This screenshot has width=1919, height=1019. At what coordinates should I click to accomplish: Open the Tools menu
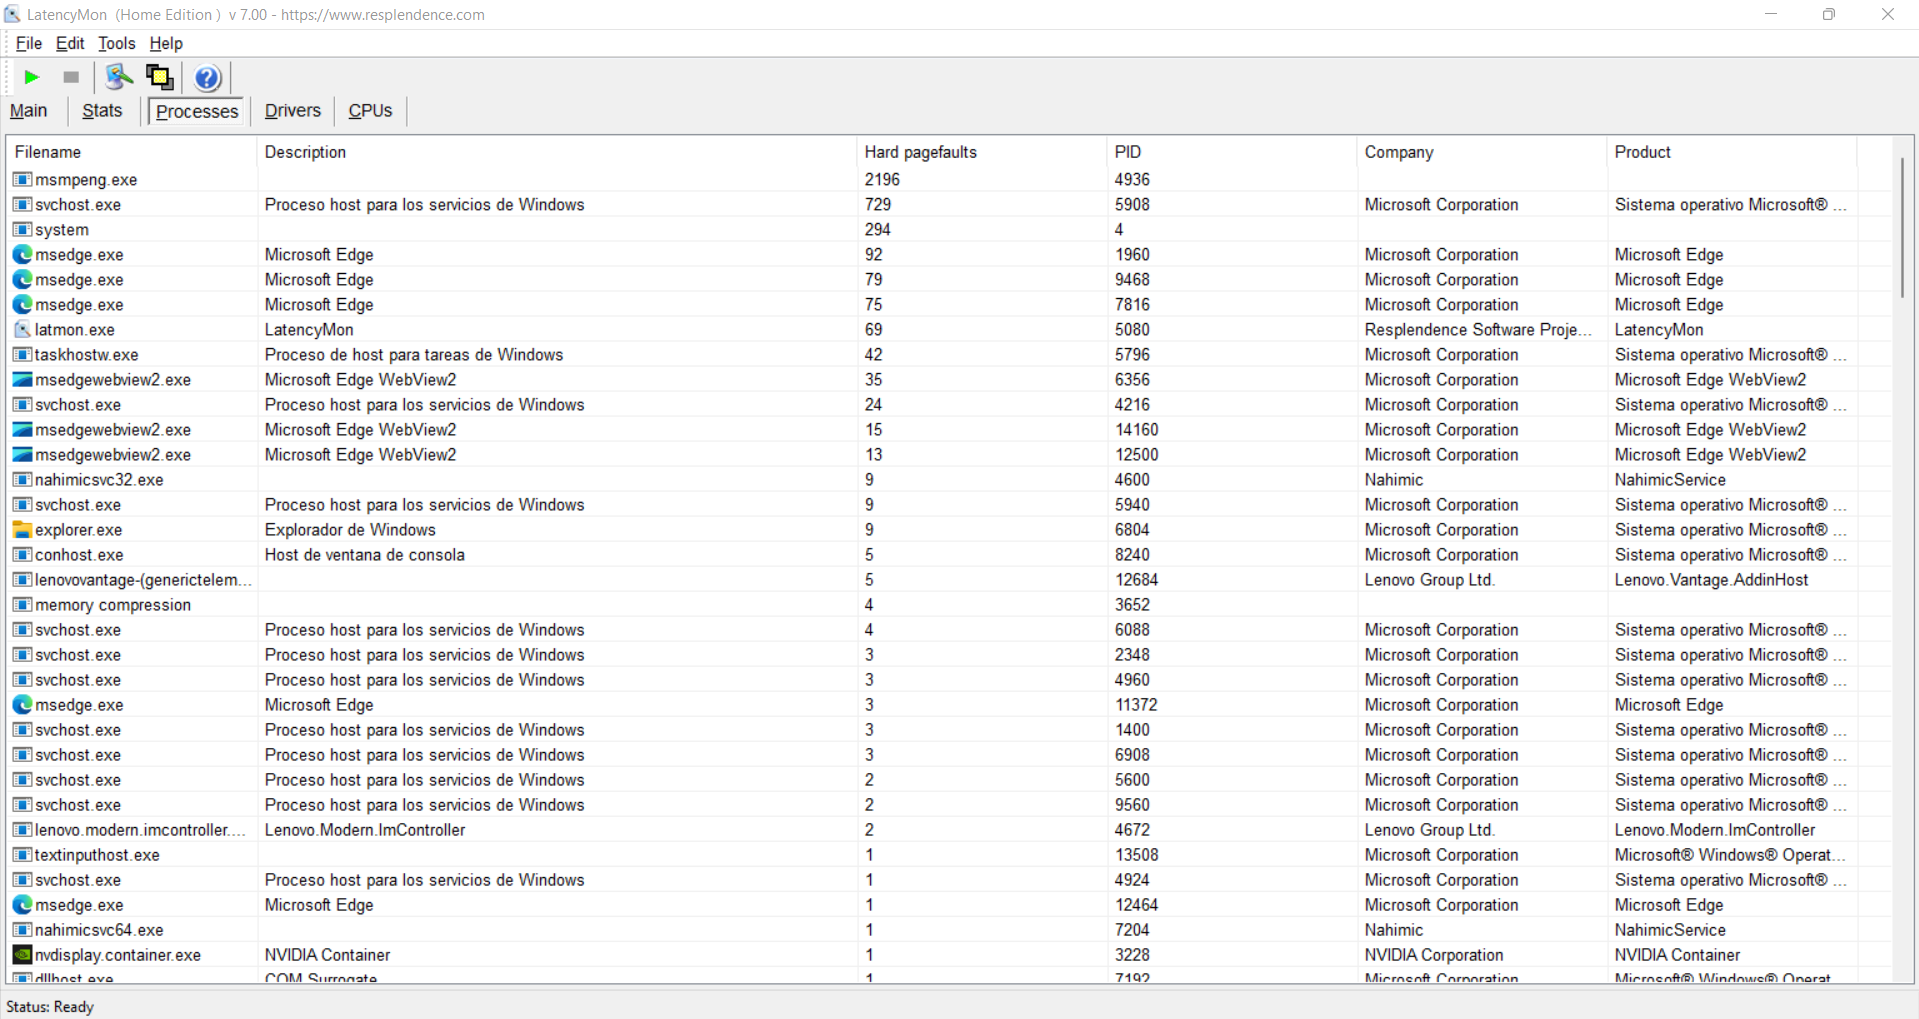tap(117, 43)
